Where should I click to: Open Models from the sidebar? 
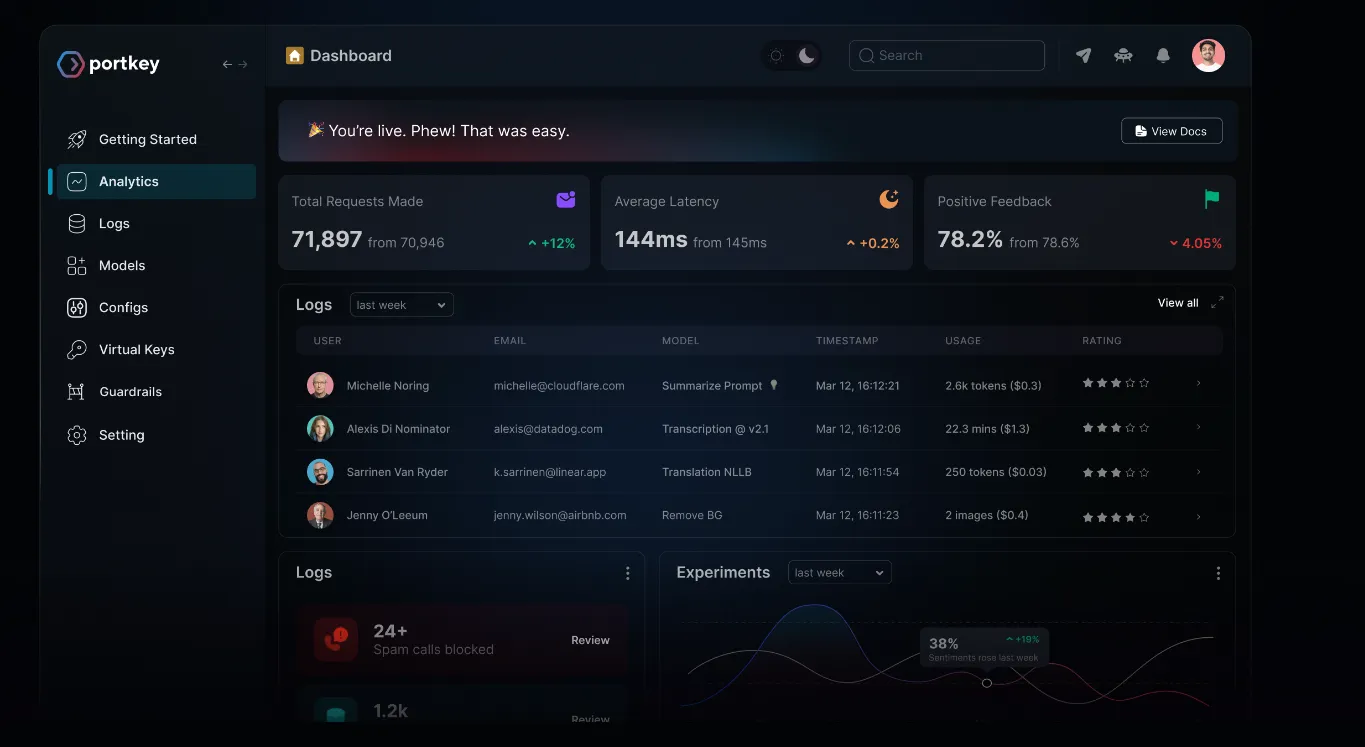click(x=122, y=265)
